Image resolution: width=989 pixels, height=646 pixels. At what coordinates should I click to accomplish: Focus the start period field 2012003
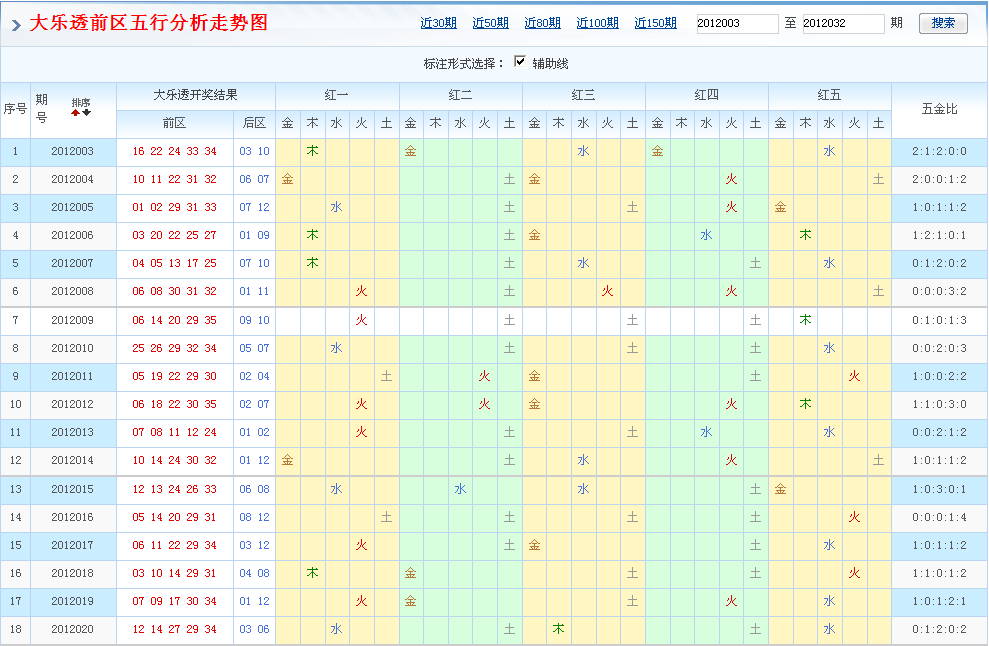point(737,23)
